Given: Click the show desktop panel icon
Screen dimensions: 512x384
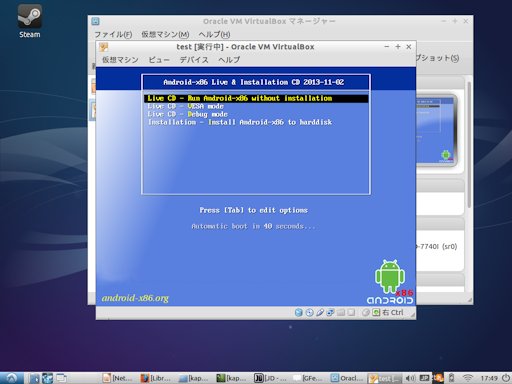Looking at the screenshot, I should coord(61,378).
